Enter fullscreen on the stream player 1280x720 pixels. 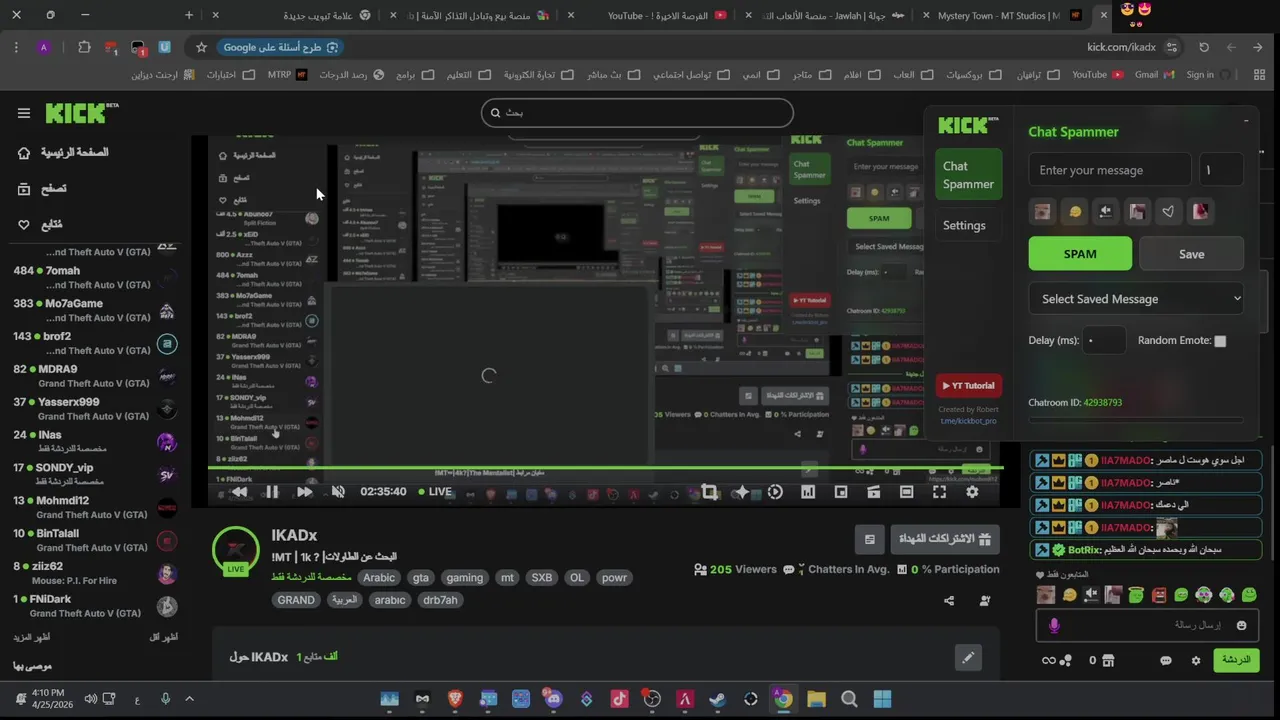point(939,492)
